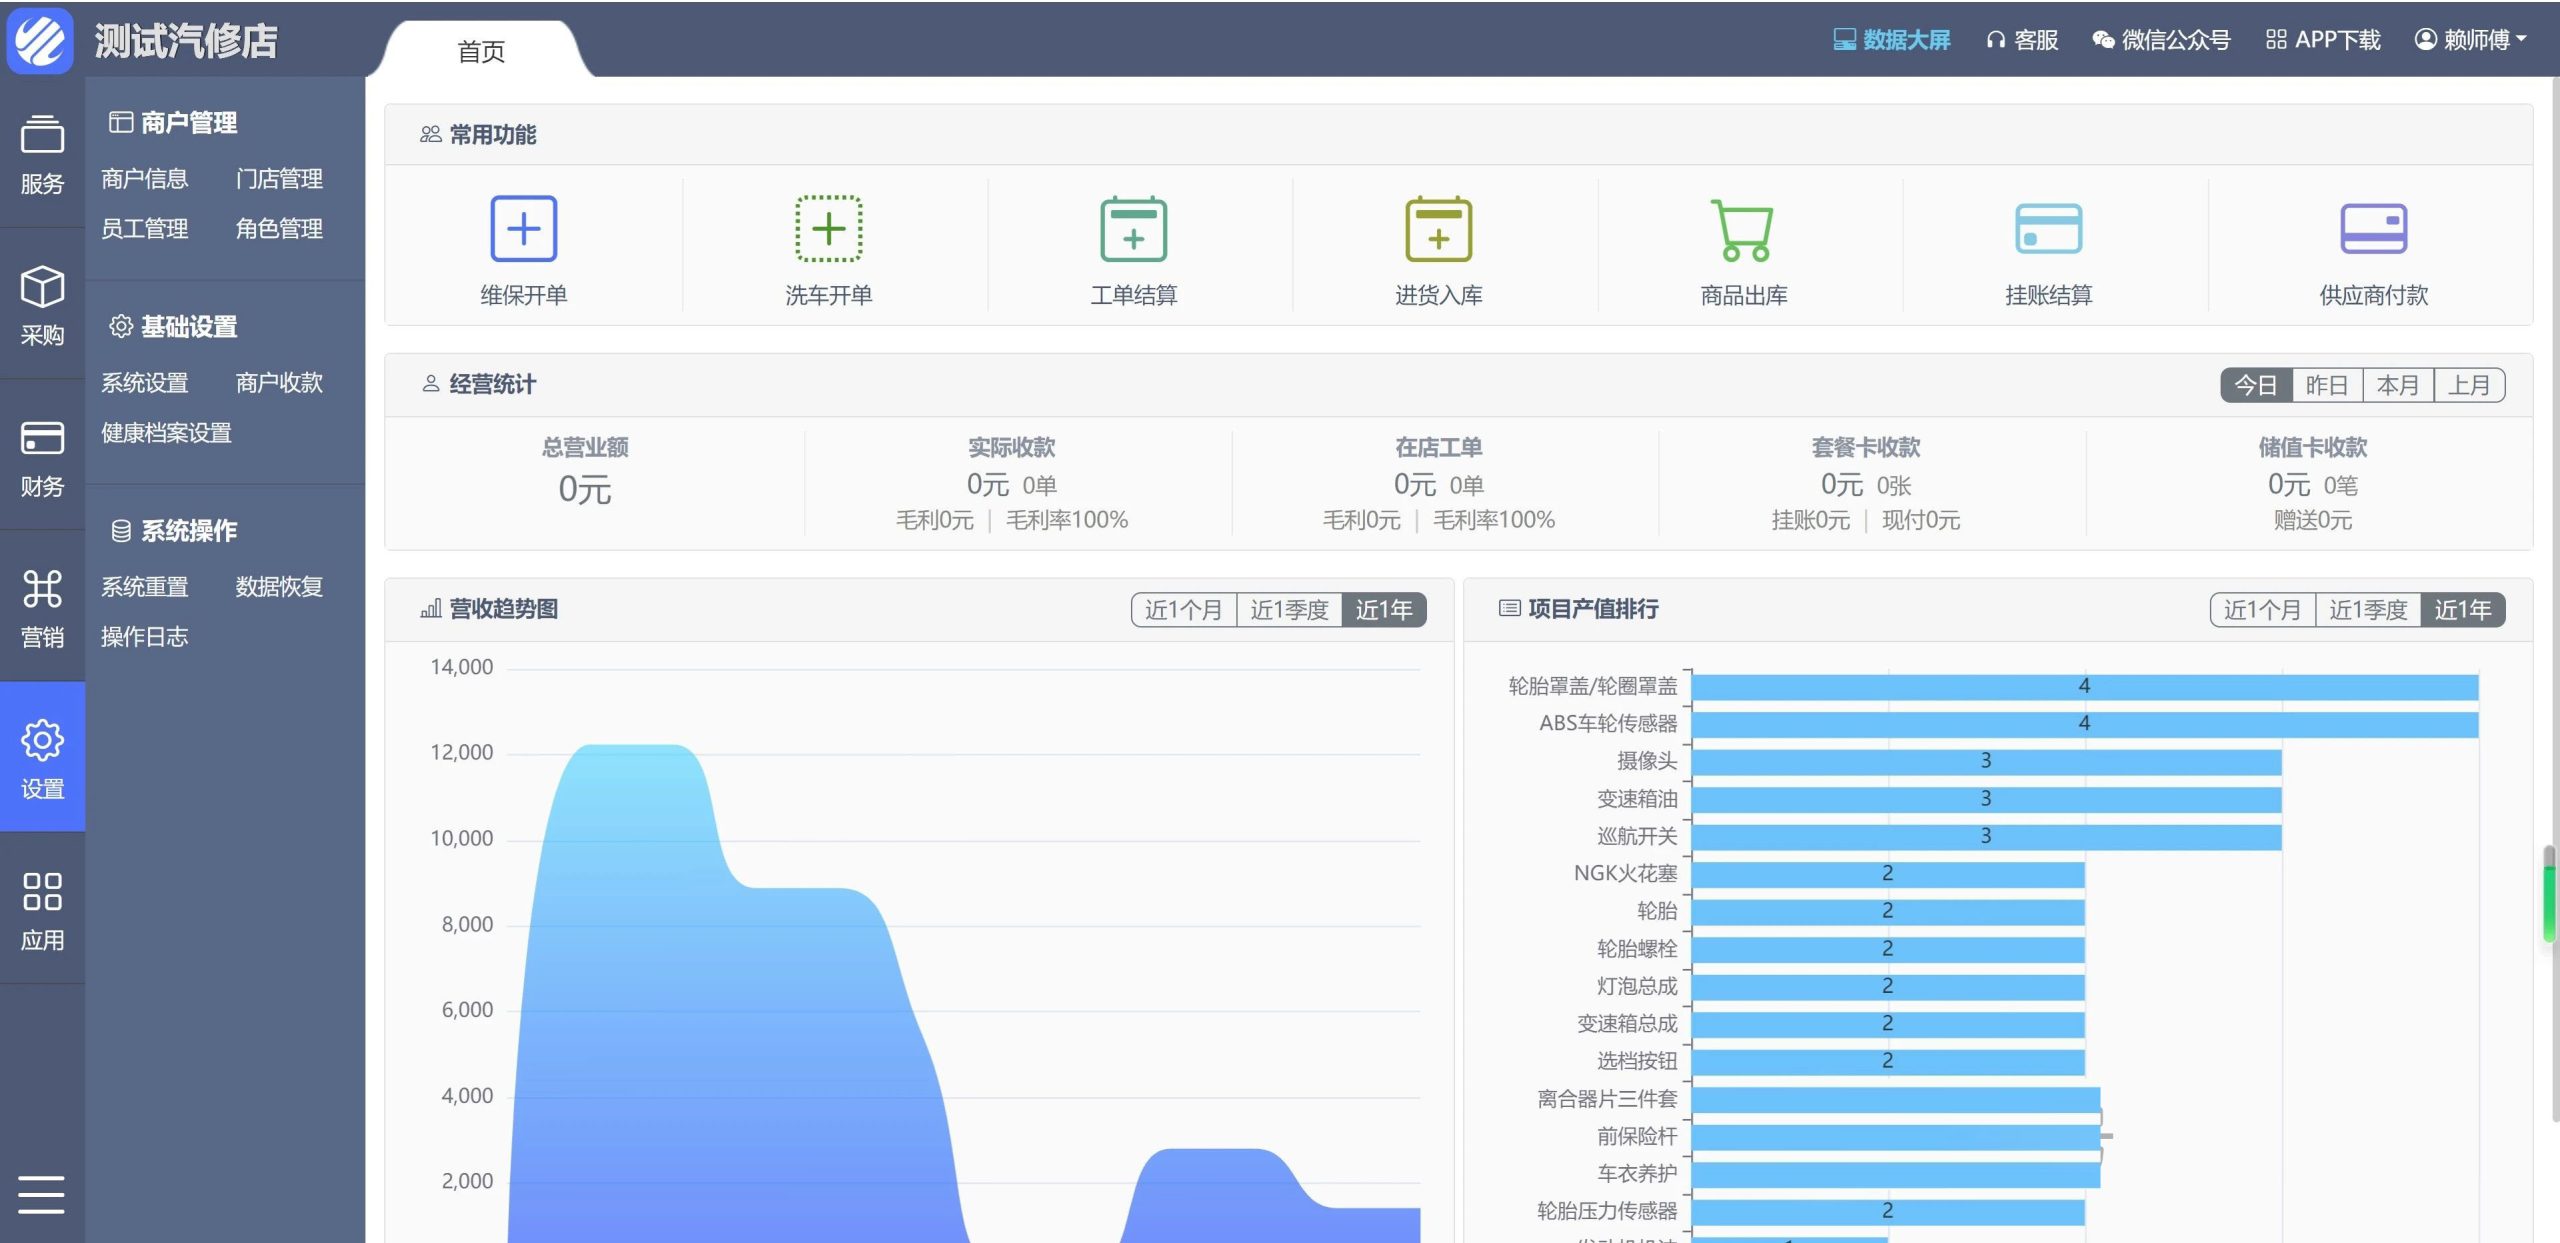The image size is (2560, 1243).
Task: Select 昨日 in the statistics period
Action: point(2327,384)
